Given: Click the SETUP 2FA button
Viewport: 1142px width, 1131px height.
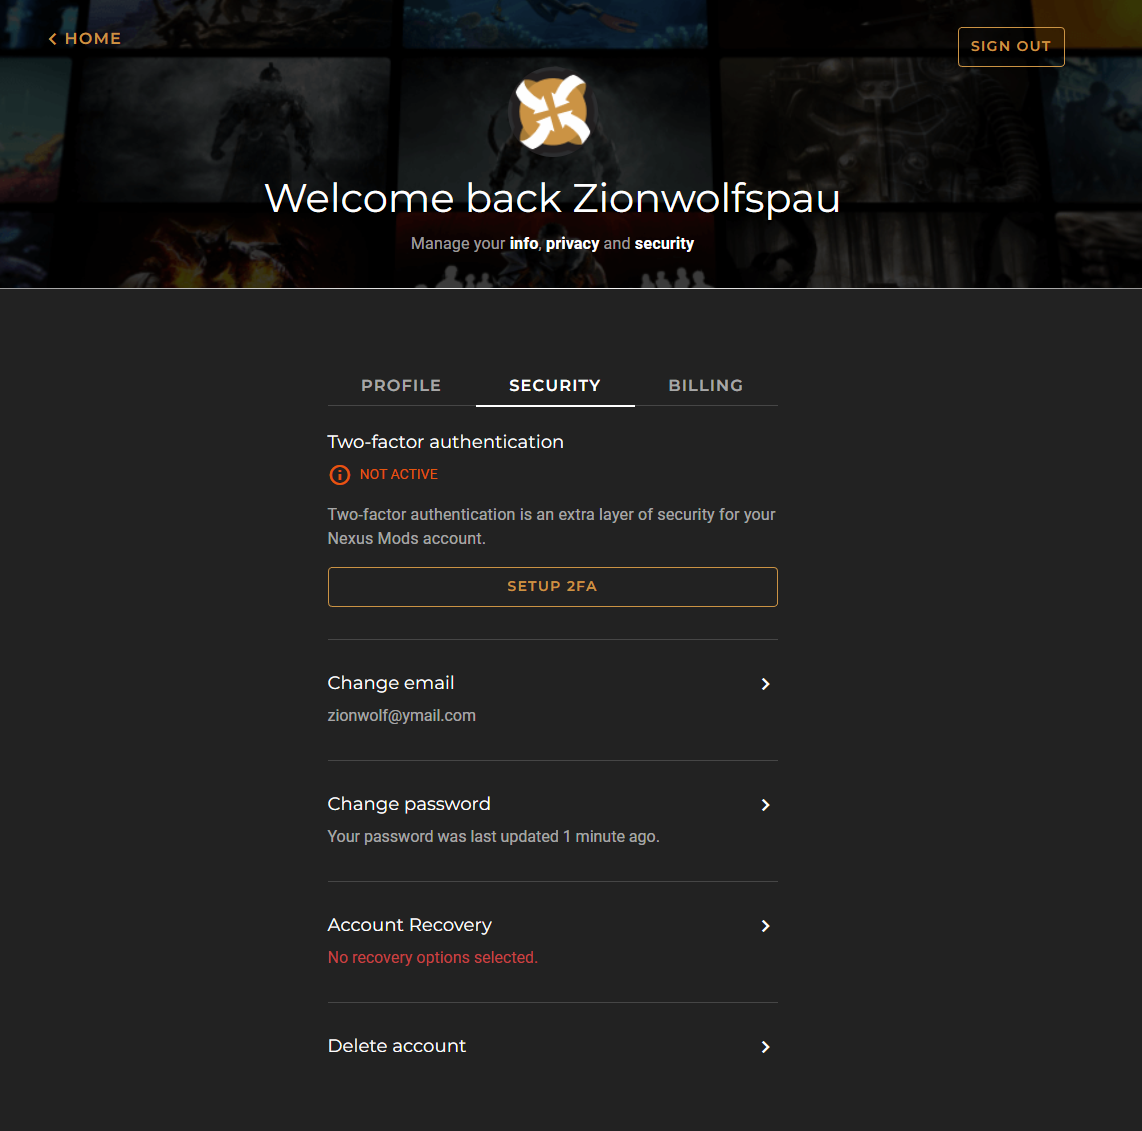Looking at the screenshot, I should (x=553, y=587).
